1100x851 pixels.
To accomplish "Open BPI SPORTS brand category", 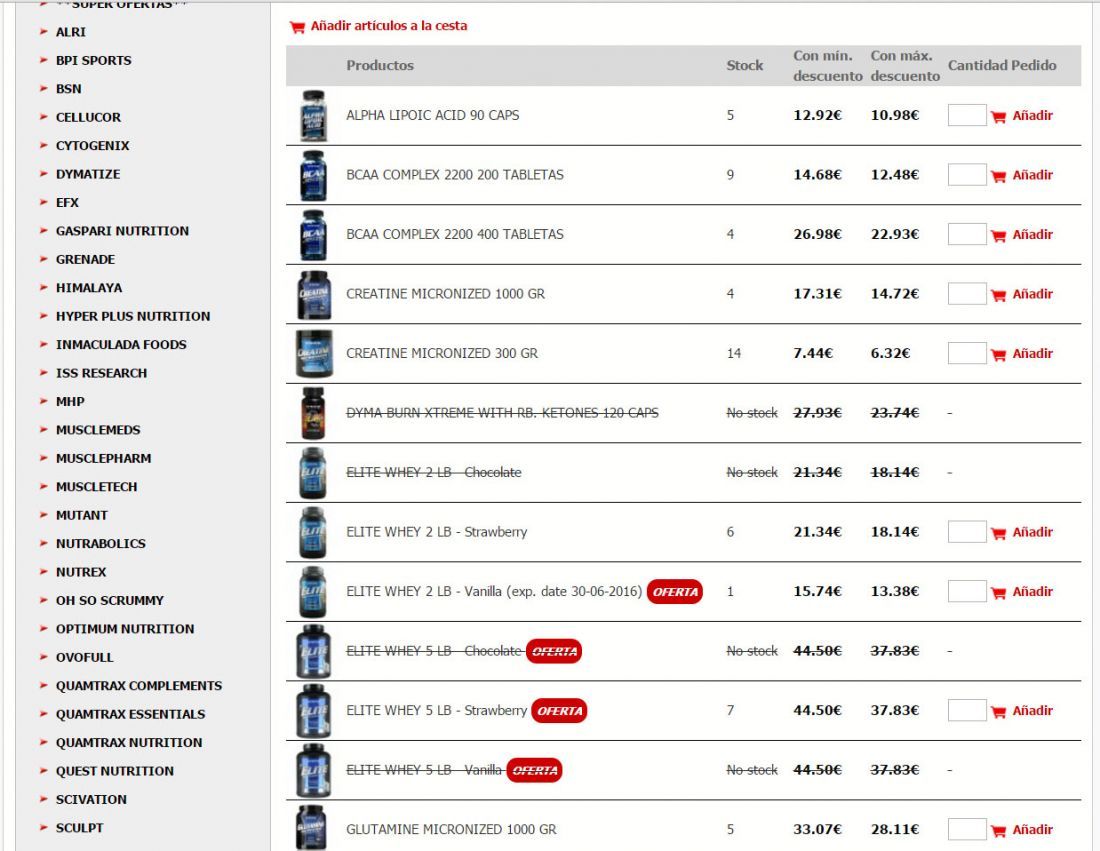I will 93,60.
